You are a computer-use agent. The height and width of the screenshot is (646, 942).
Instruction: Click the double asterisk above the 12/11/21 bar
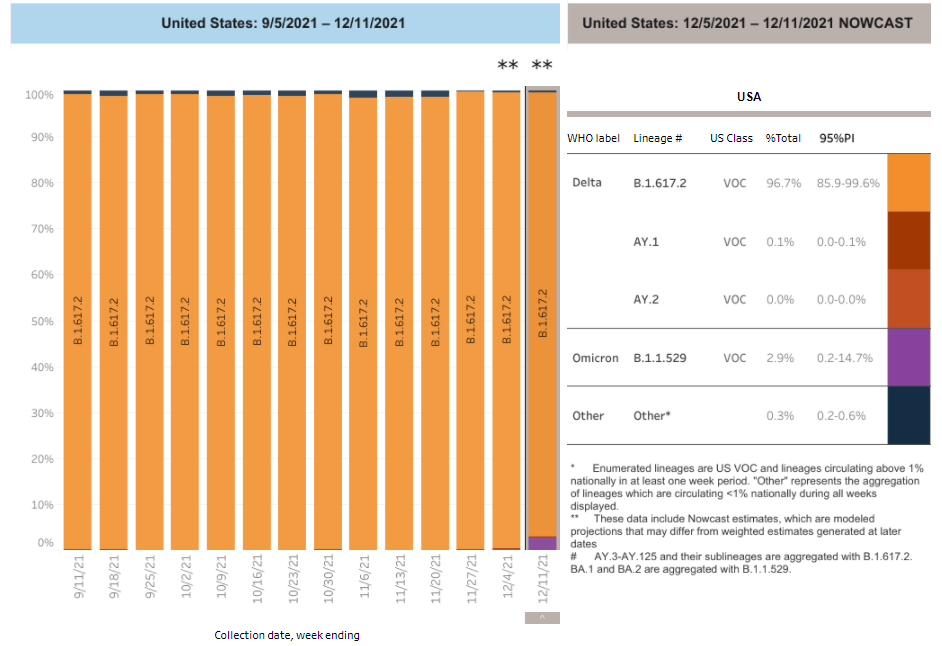pos(542,66)
